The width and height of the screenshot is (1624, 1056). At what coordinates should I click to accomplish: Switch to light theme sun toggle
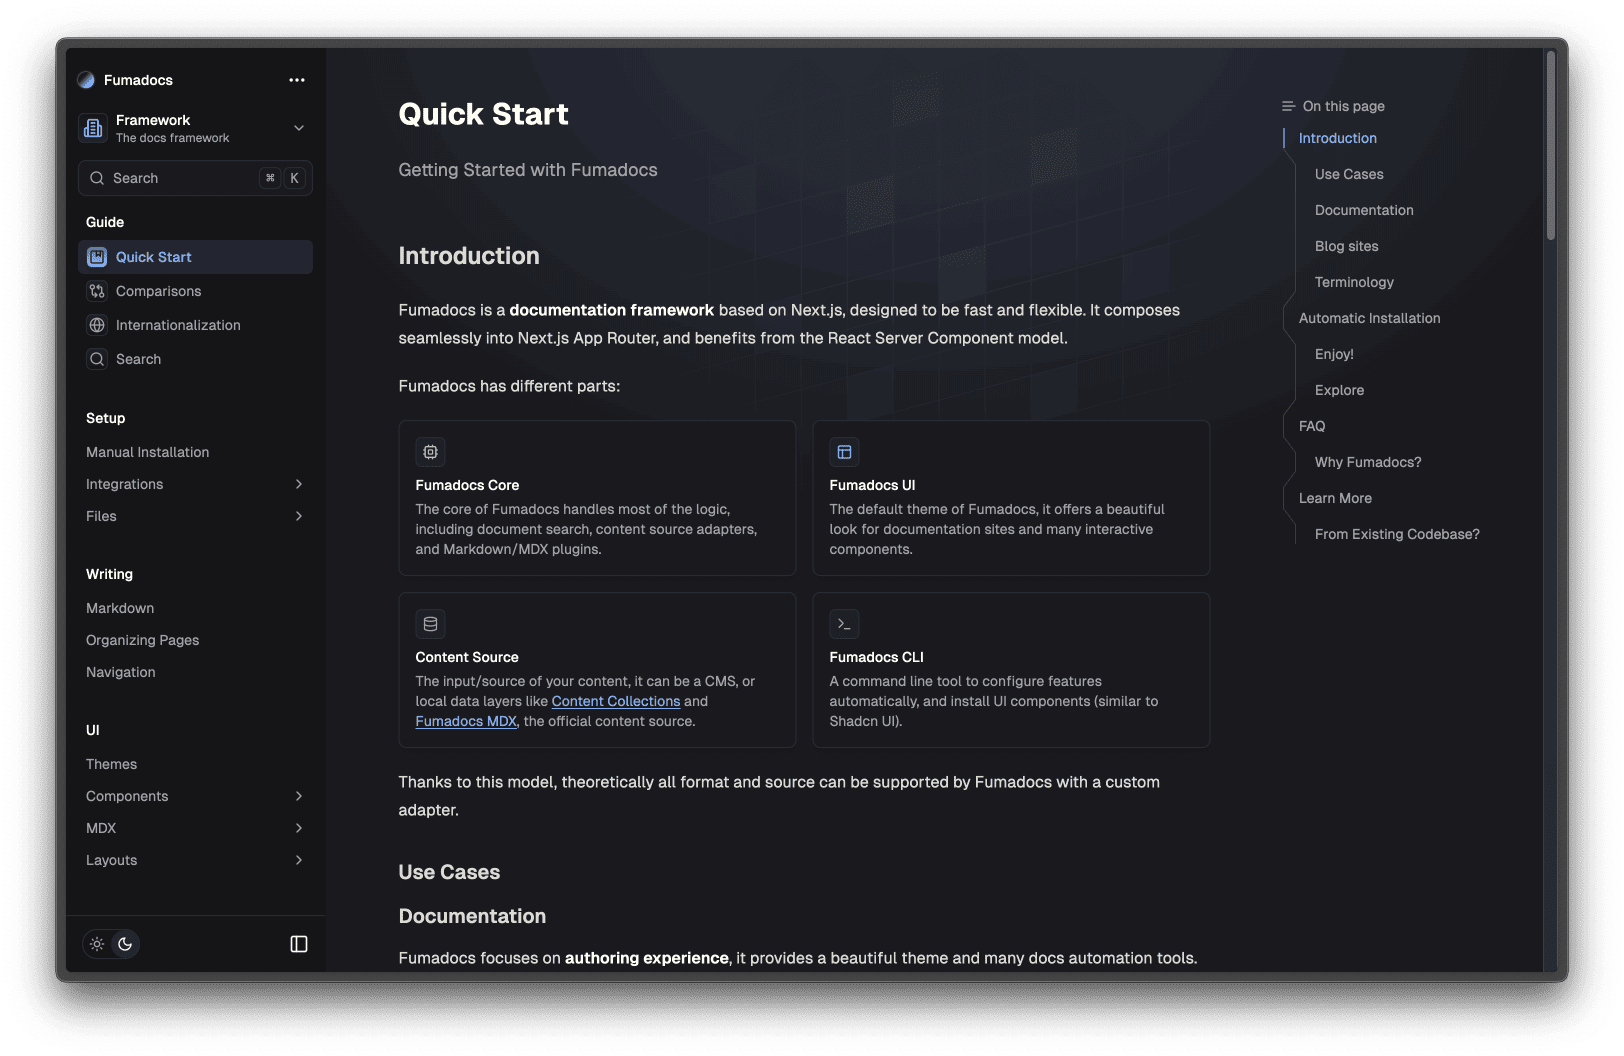click(97, 944)
